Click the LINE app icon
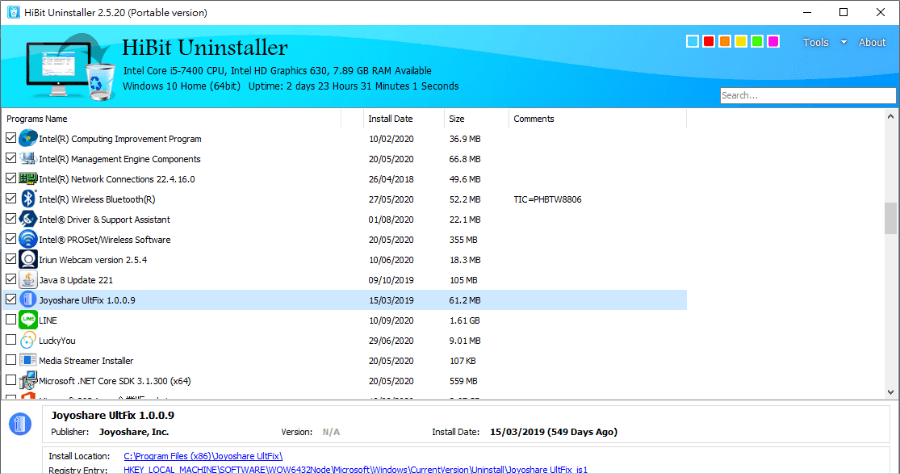This screenshot has height=474, width=900. tap(28, 320)
